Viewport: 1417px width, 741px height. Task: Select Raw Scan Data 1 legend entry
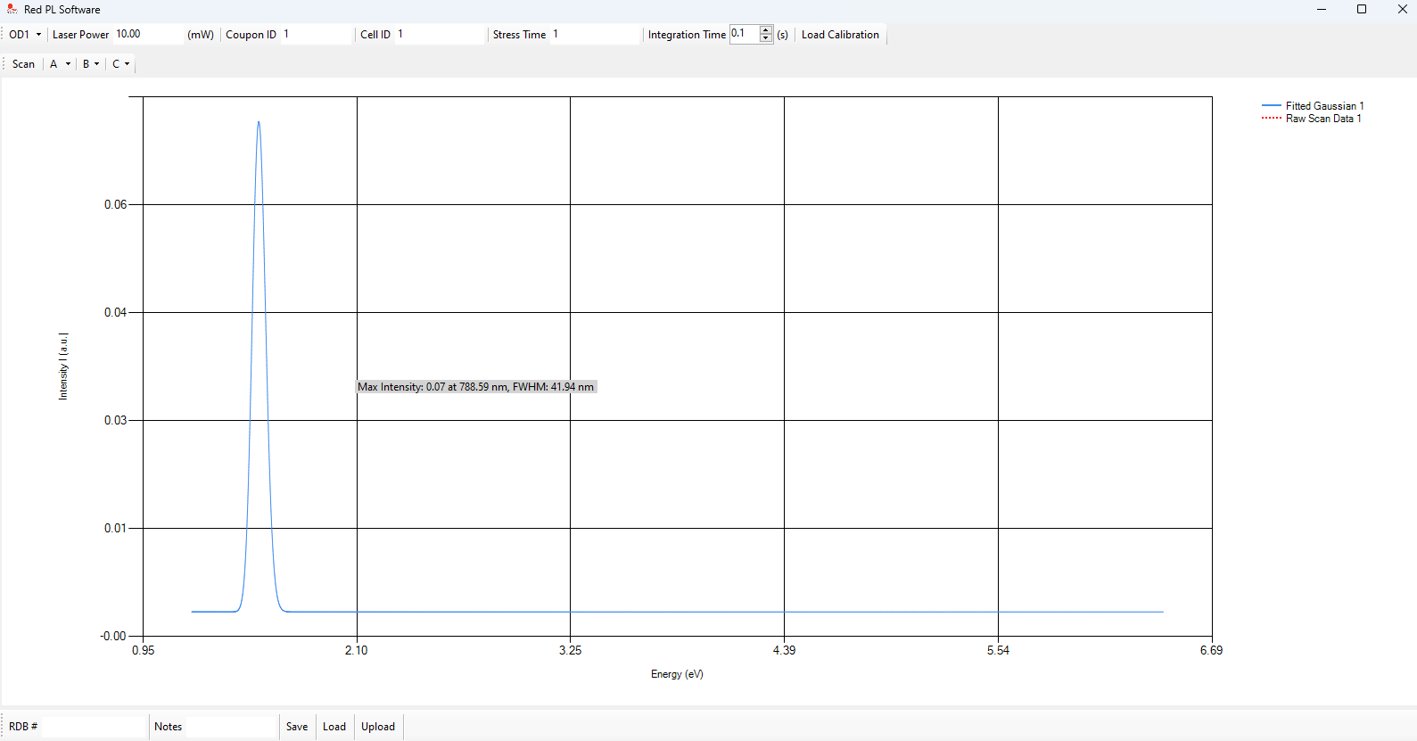pos(1323,118)
